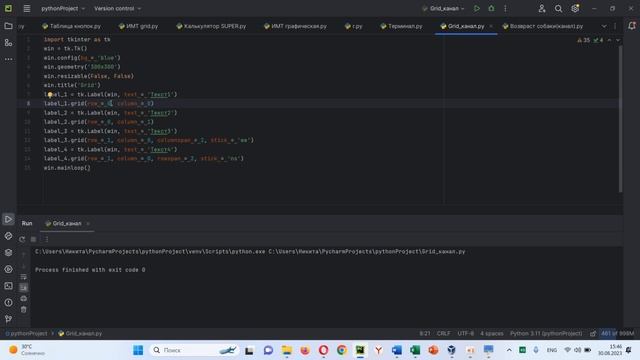640x360 pixels.
Task: Open the Code With Me user icon
Action: click(542, 8)
